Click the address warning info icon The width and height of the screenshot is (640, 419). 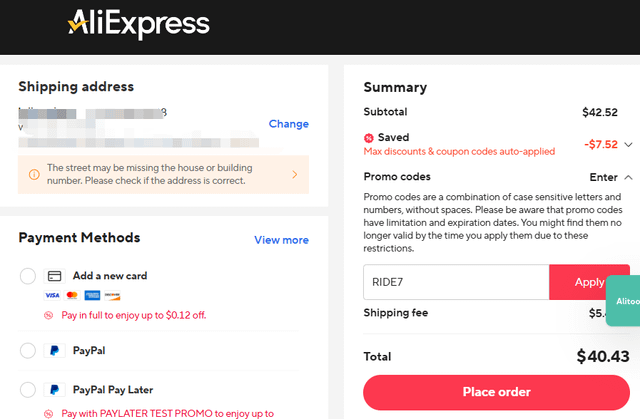(x=34, y=174)
